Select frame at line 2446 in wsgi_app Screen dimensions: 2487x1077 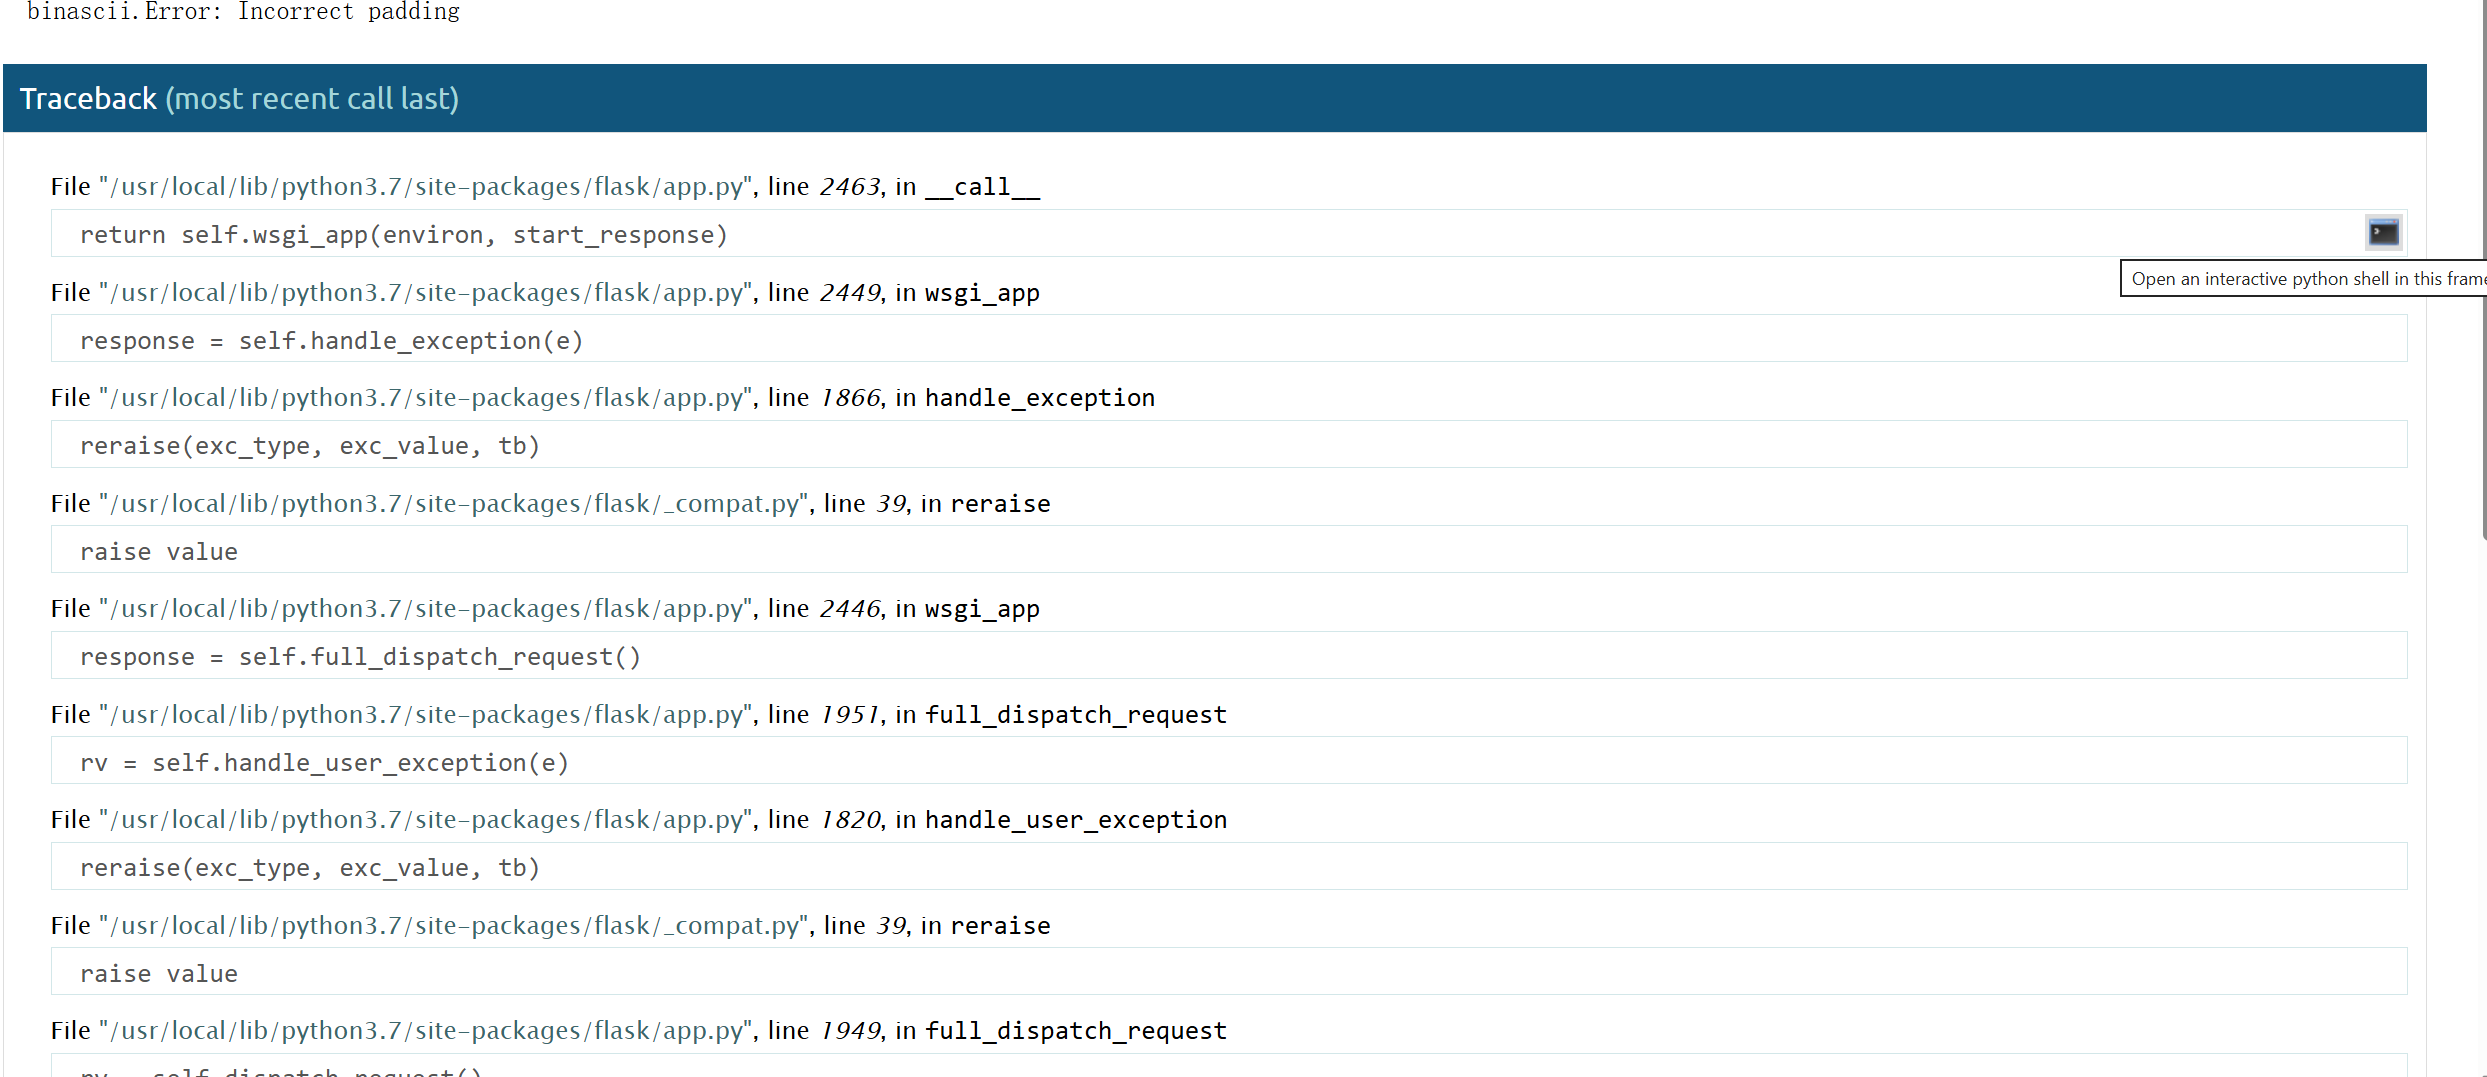(x=545, y=609)
